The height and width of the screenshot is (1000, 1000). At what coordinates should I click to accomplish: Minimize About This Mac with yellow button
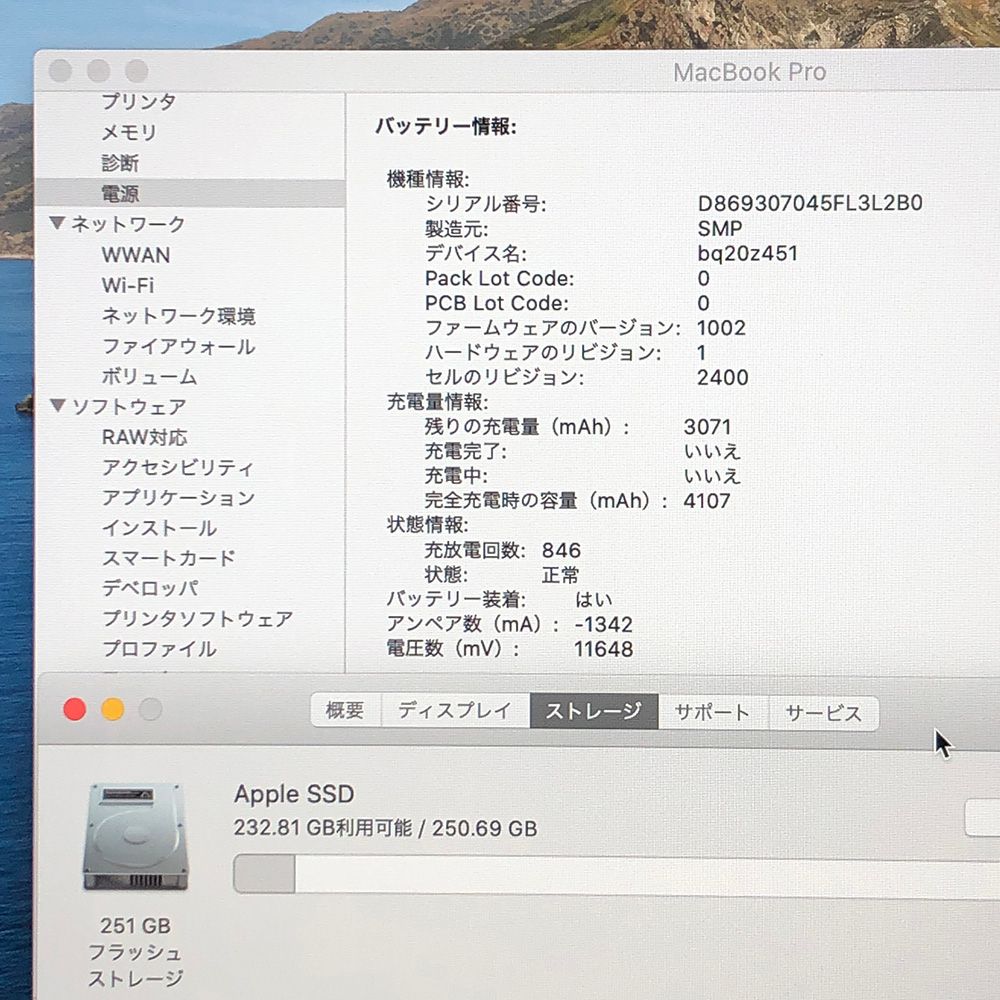tap(113, 709)
